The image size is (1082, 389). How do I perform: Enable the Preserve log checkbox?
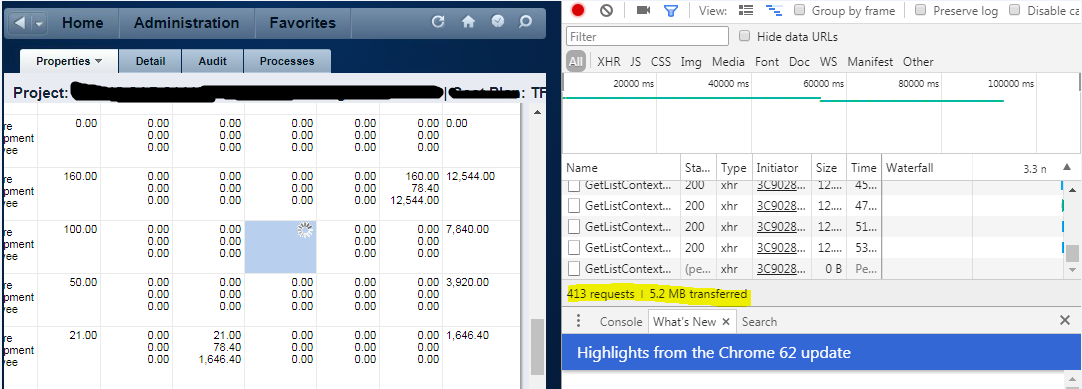pos(921,10)
